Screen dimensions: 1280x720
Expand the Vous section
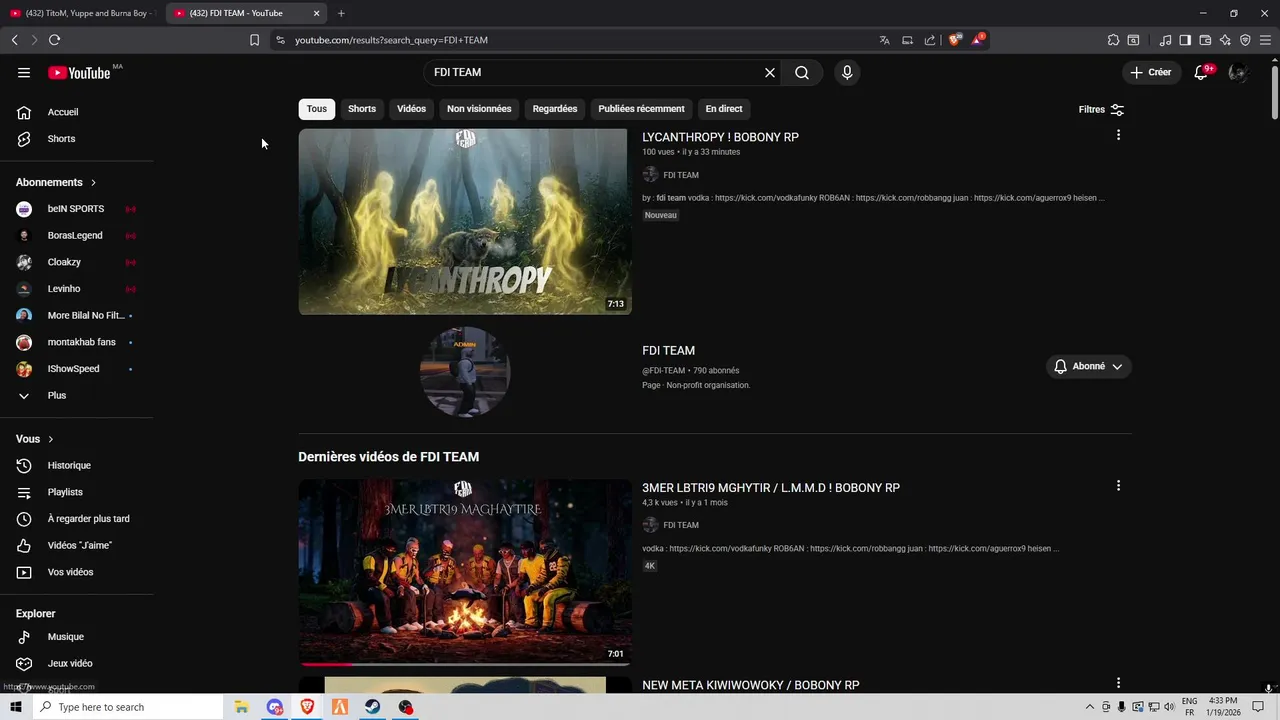click(35, 439)
